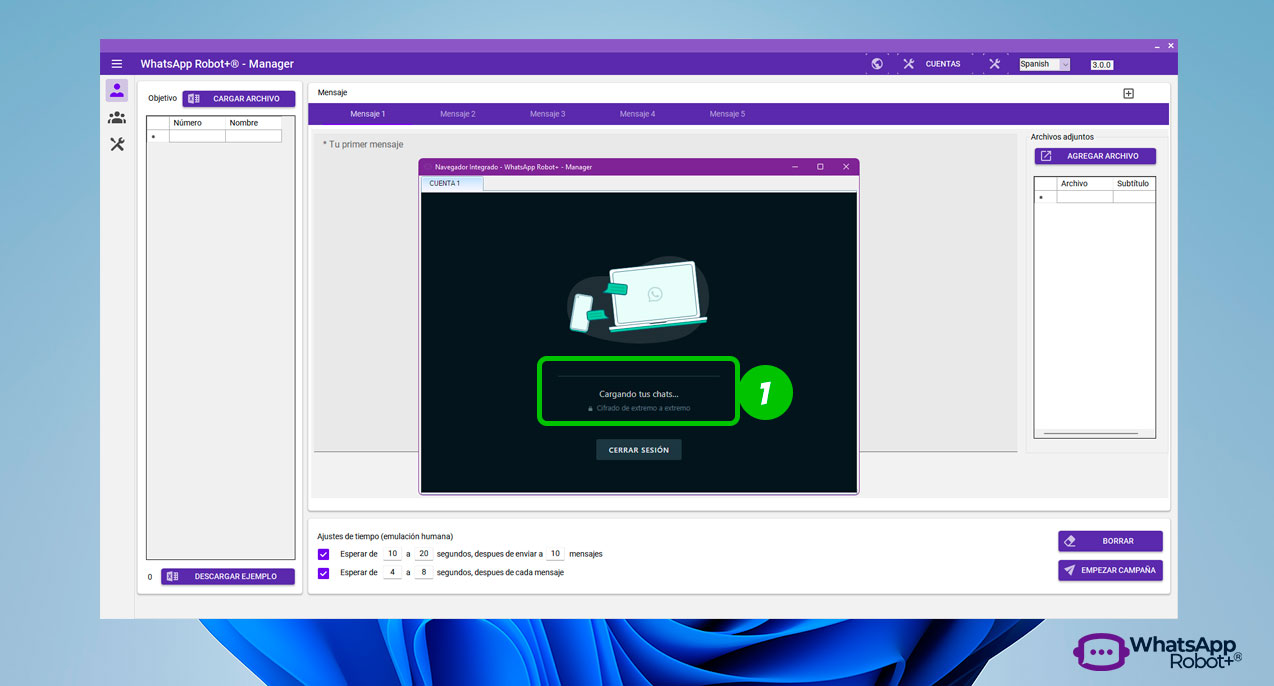Close the Navegador Integrado window
1274x686 pixels.
click(846, 167)
